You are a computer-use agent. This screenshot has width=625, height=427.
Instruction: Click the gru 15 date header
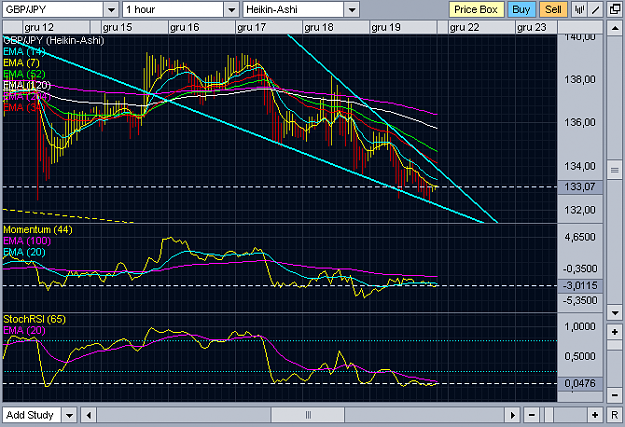(x=117, y=28)
